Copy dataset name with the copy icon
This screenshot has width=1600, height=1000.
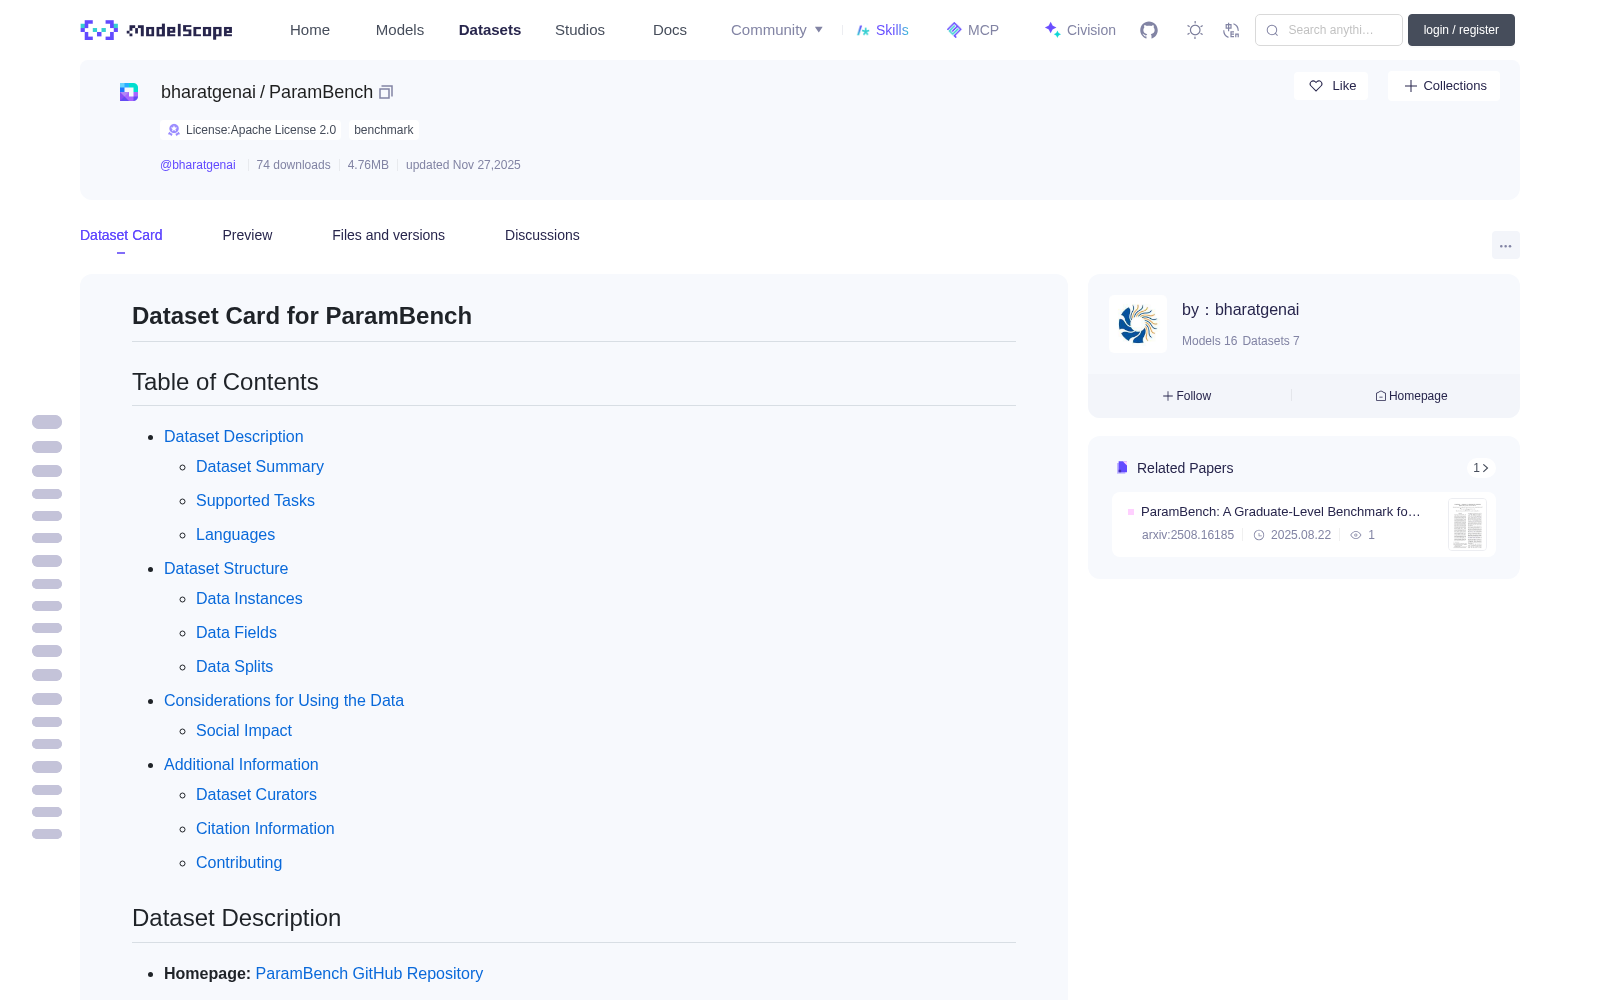tap(386, 92)
